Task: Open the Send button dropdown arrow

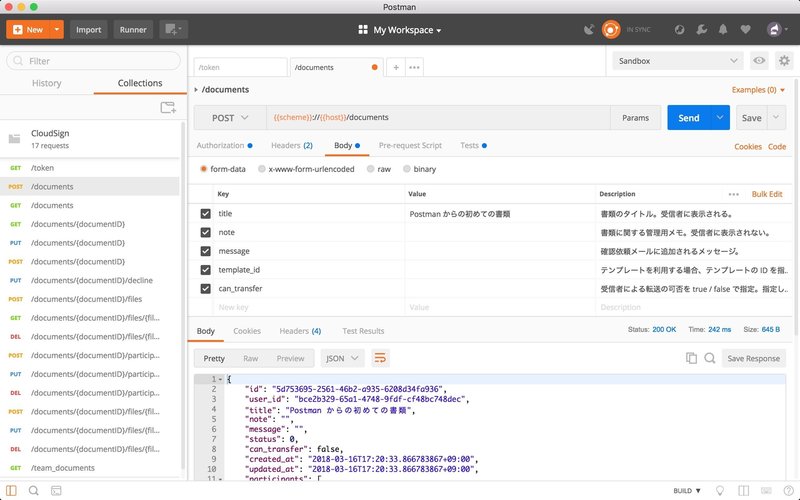Action: (719, 118)
